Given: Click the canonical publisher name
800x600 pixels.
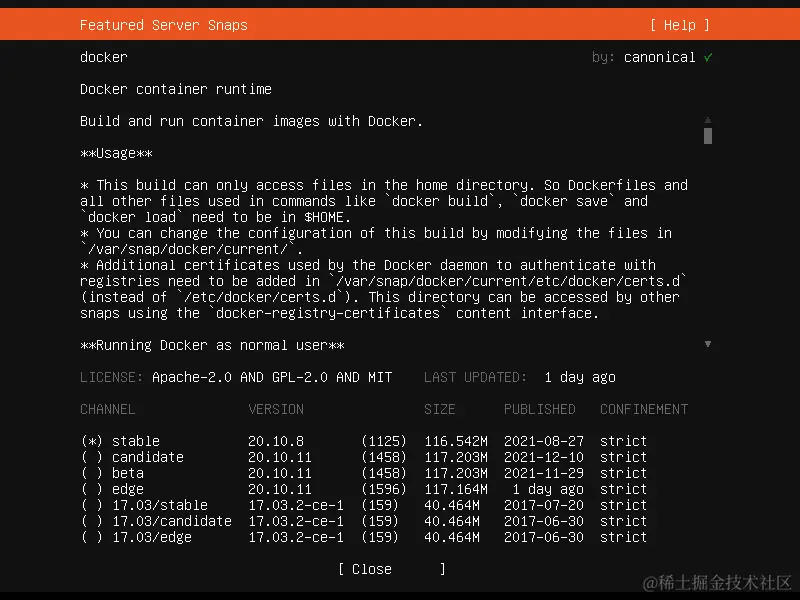Looking at the screenshot, I should pyautogui.click(x=659, y=57).
